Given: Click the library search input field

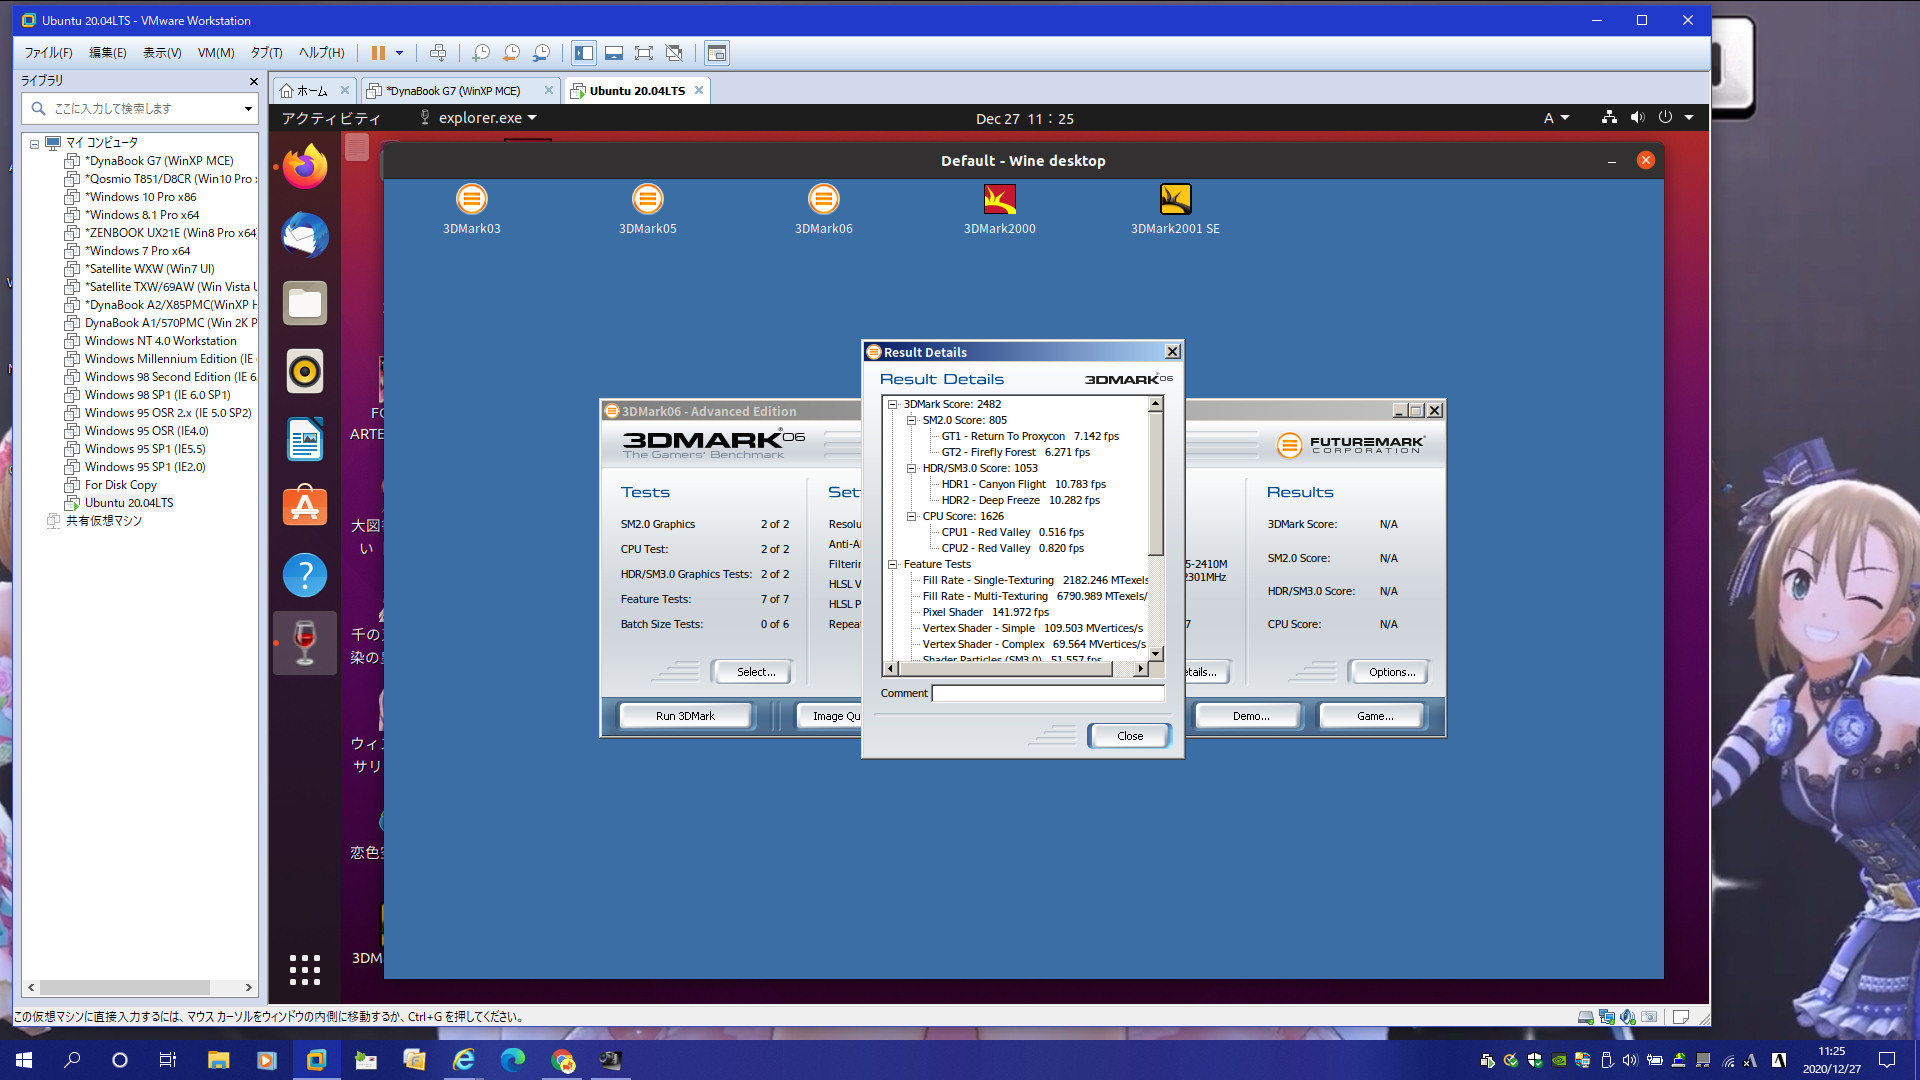Looking at the screenshot, I should (x=138, y=108).
